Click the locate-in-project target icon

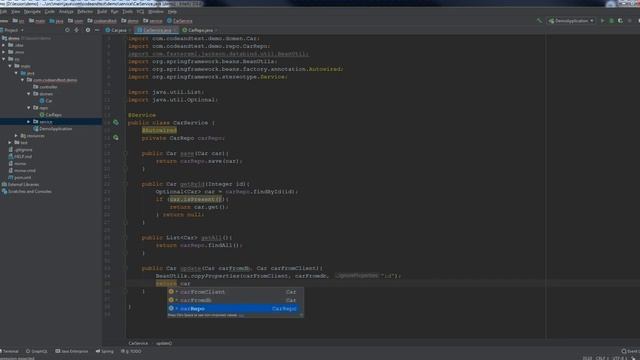click(67, 30)
